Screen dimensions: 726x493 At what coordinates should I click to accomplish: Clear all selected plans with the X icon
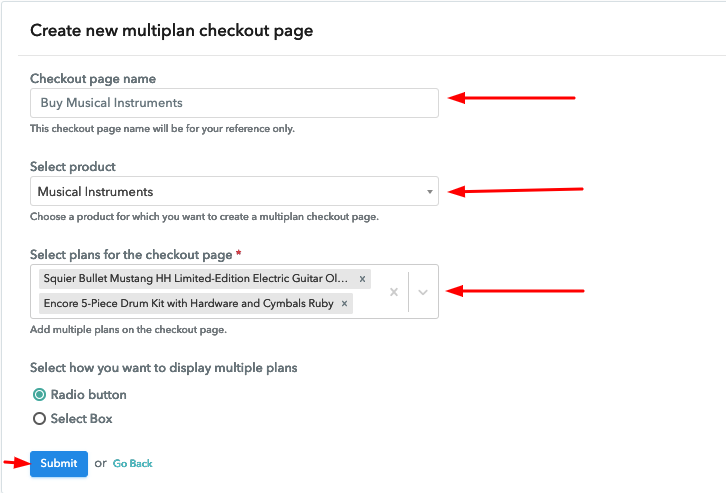point(394,292)
